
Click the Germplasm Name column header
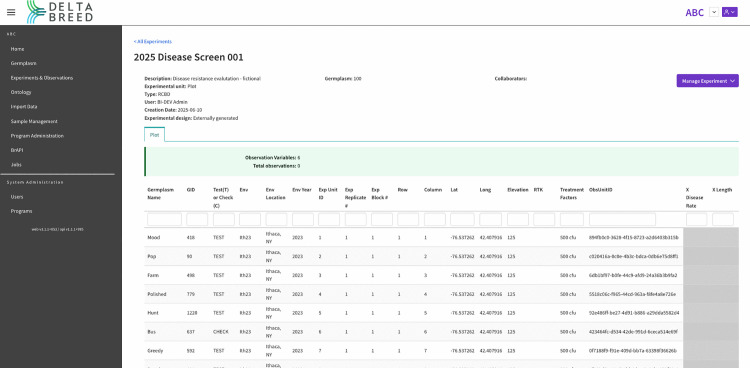[x=161, y=194]
